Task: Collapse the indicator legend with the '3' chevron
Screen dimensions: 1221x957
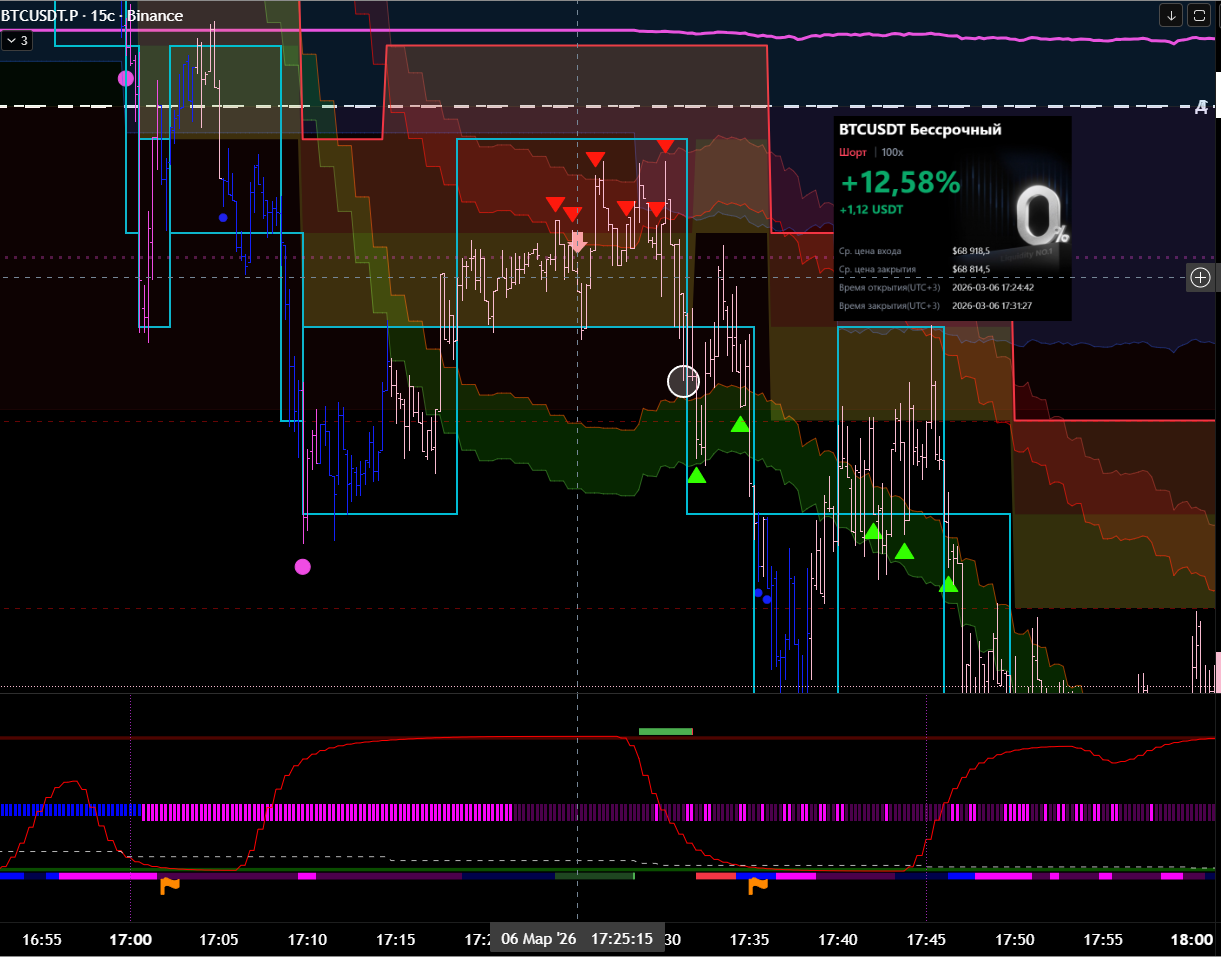Action: pos(17,40)
